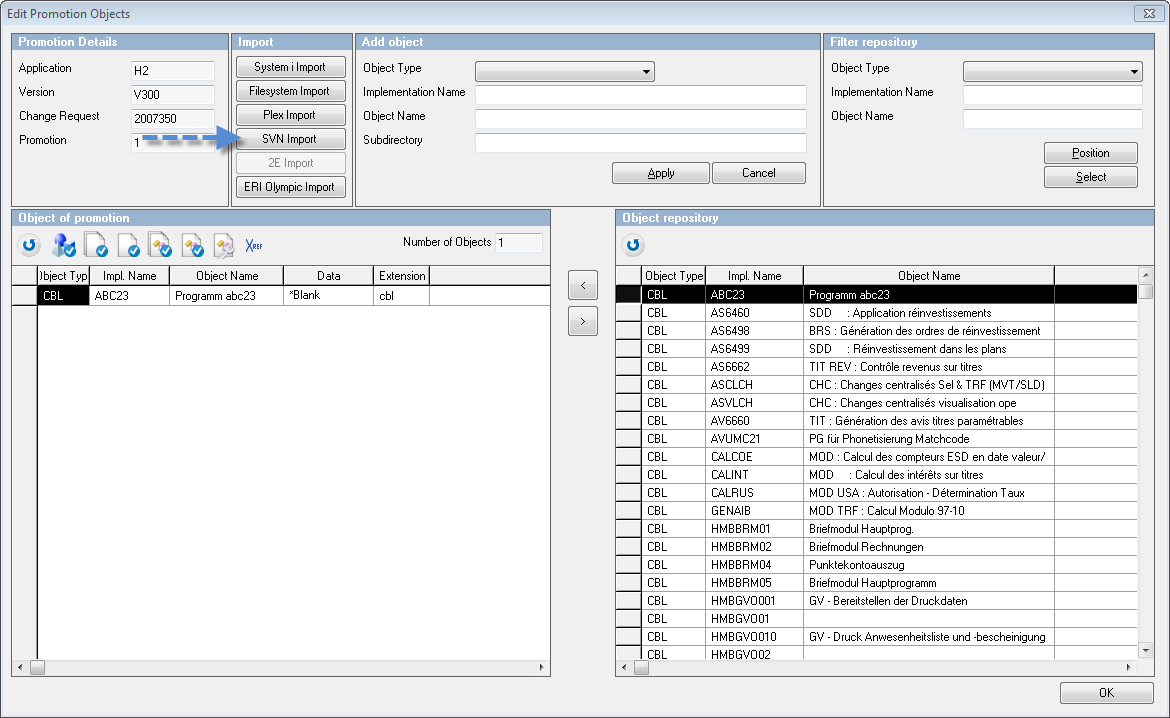Click the right arrow move button
1170x718 pixels.
583,322
